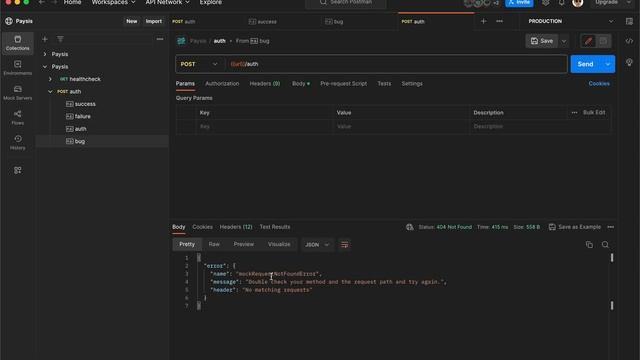Open the Workspaces menu
640x360 pixels.
point(113,2)
